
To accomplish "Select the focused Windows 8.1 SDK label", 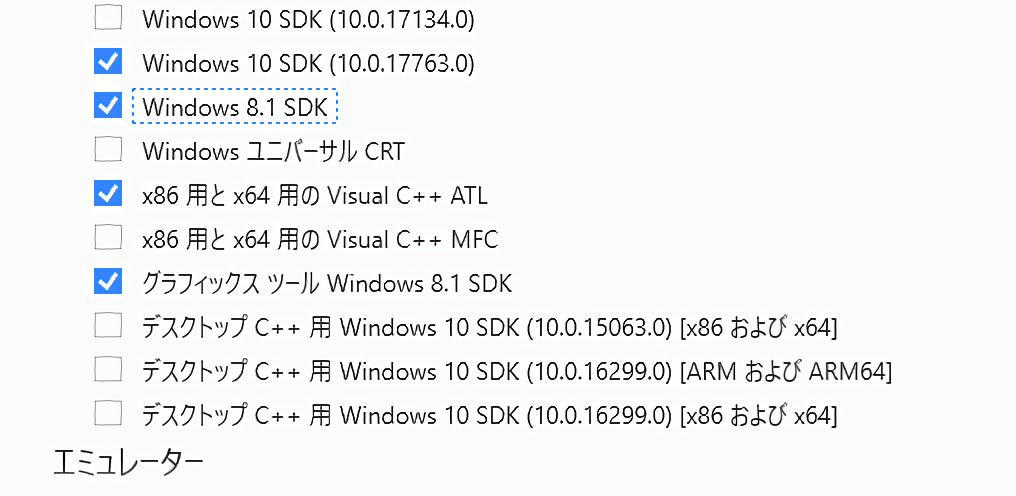I will pos(235,107).
